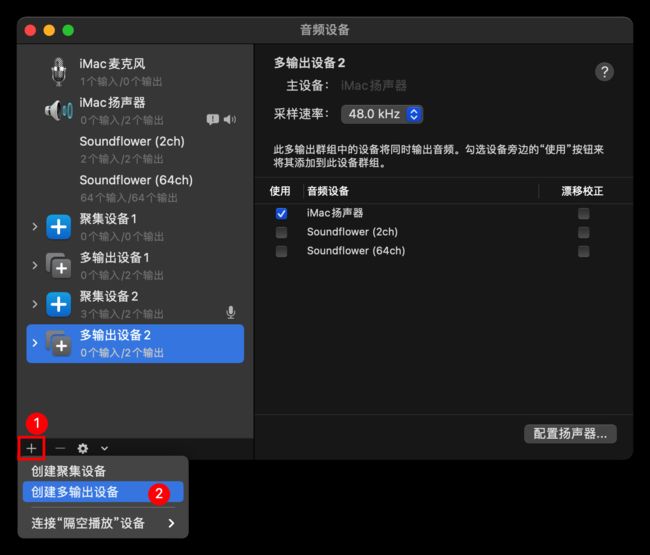
Task: Click the remove device minus button
Action: click(x=60, y=448)
